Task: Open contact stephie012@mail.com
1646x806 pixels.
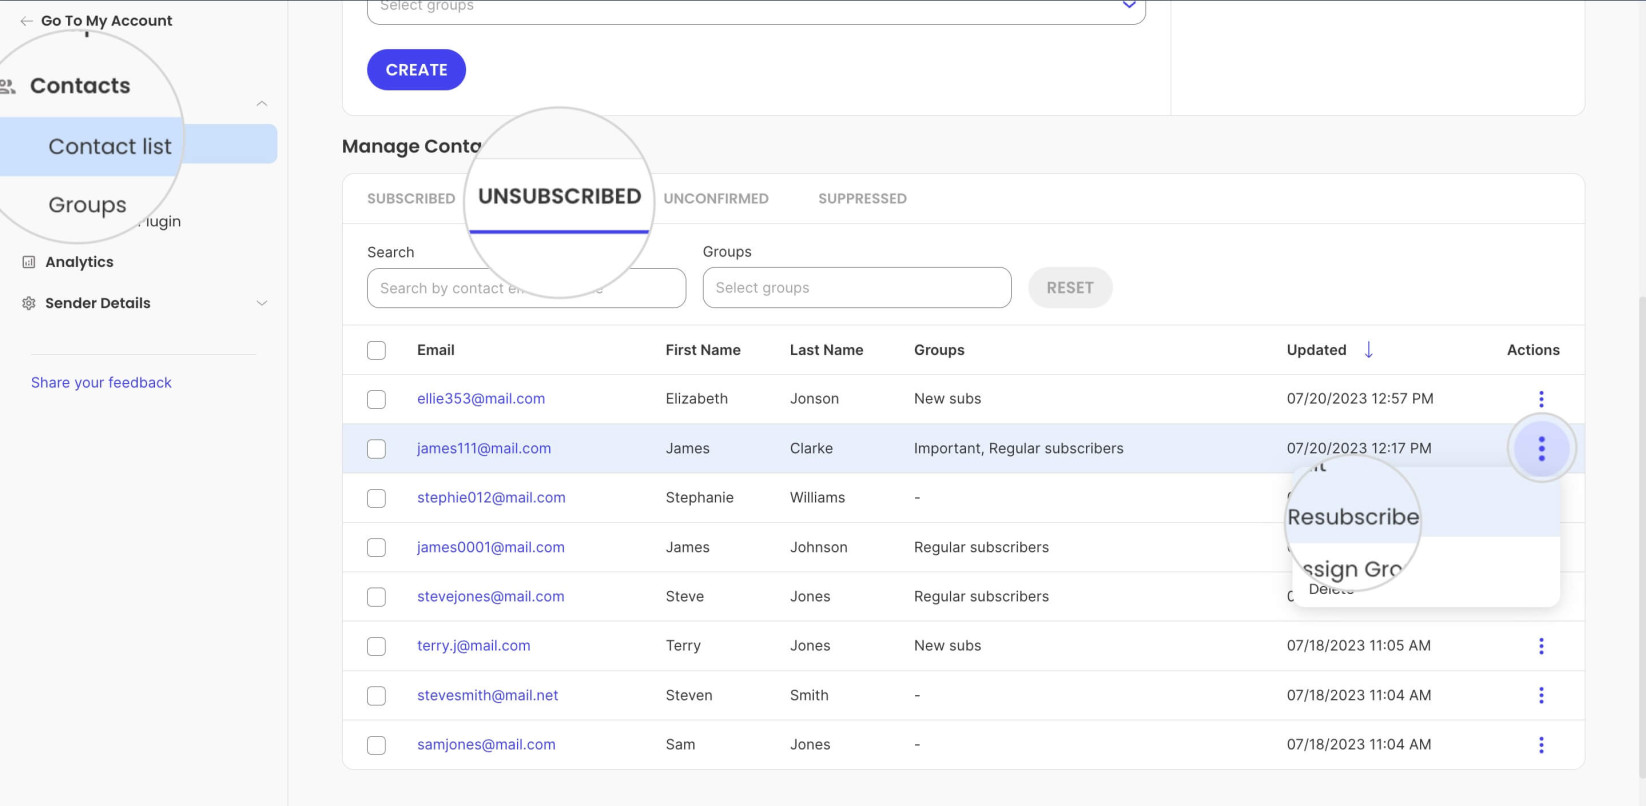Action: (491, 498)
